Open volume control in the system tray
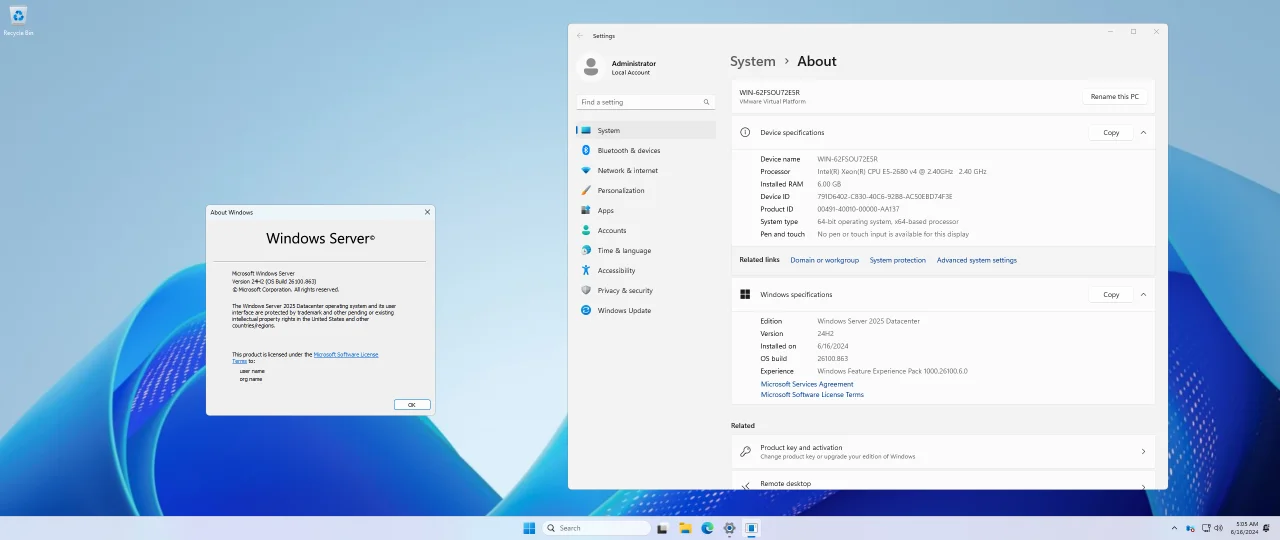Image resolution: width=1280 pixels, height=540 pixels. click(1218, 528)
